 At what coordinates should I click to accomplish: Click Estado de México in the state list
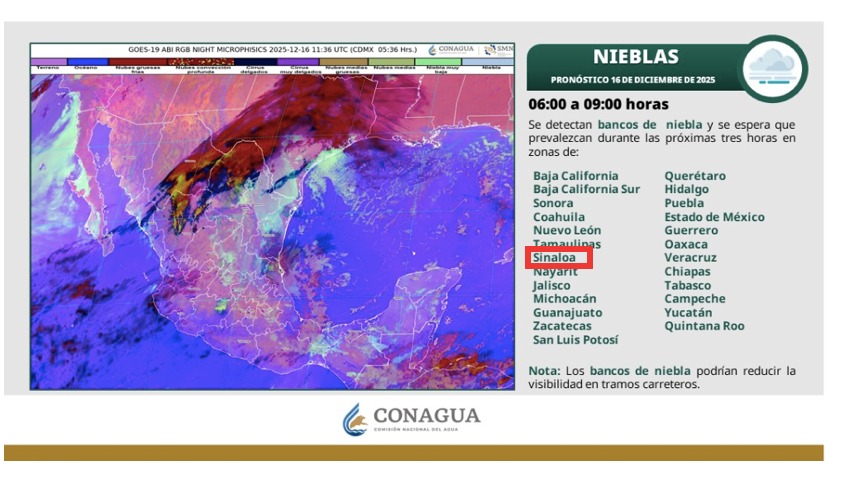click(x=714, y=217)
